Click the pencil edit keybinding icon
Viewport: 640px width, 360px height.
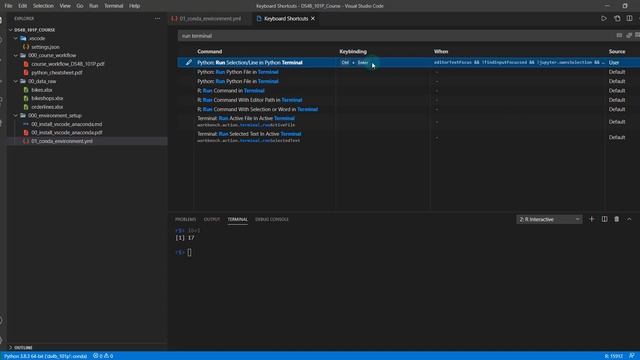point(189,62)
